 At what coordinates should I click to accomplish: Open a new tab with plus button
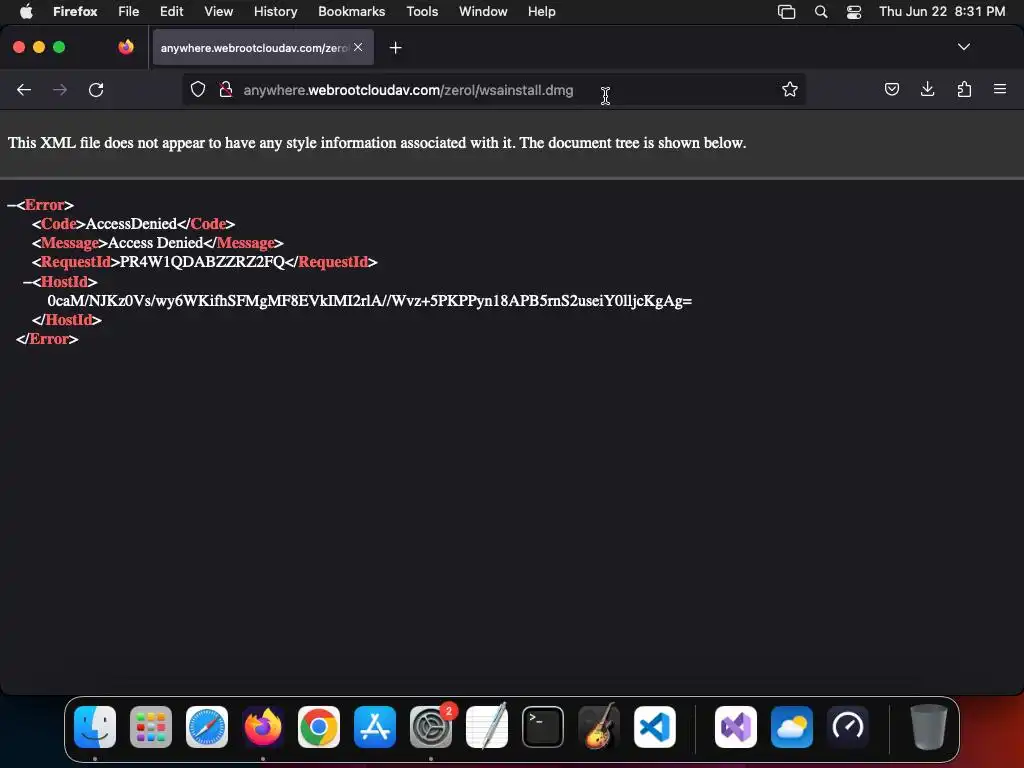click(395, 48)
